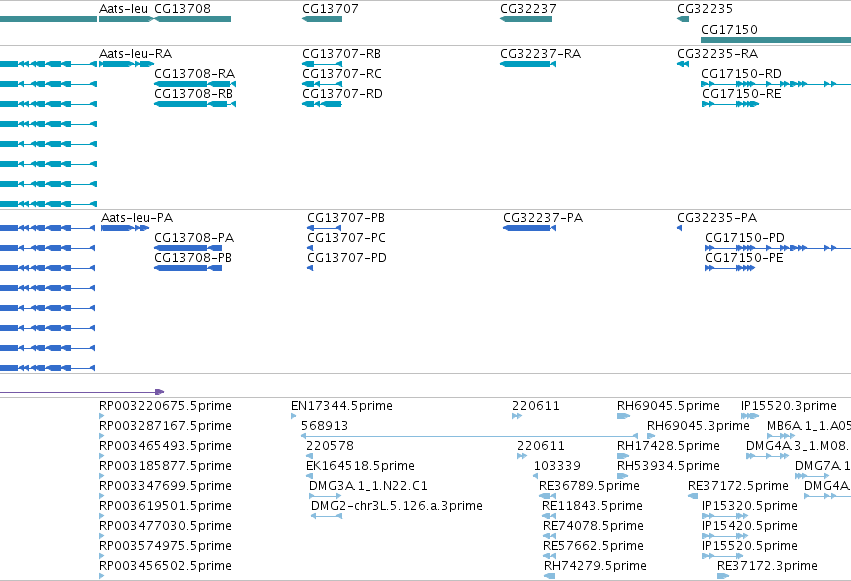Screen dimensions: 851x581
Task: Select transcript Aats-leu-RA
Action: click(x=135, y=54)
